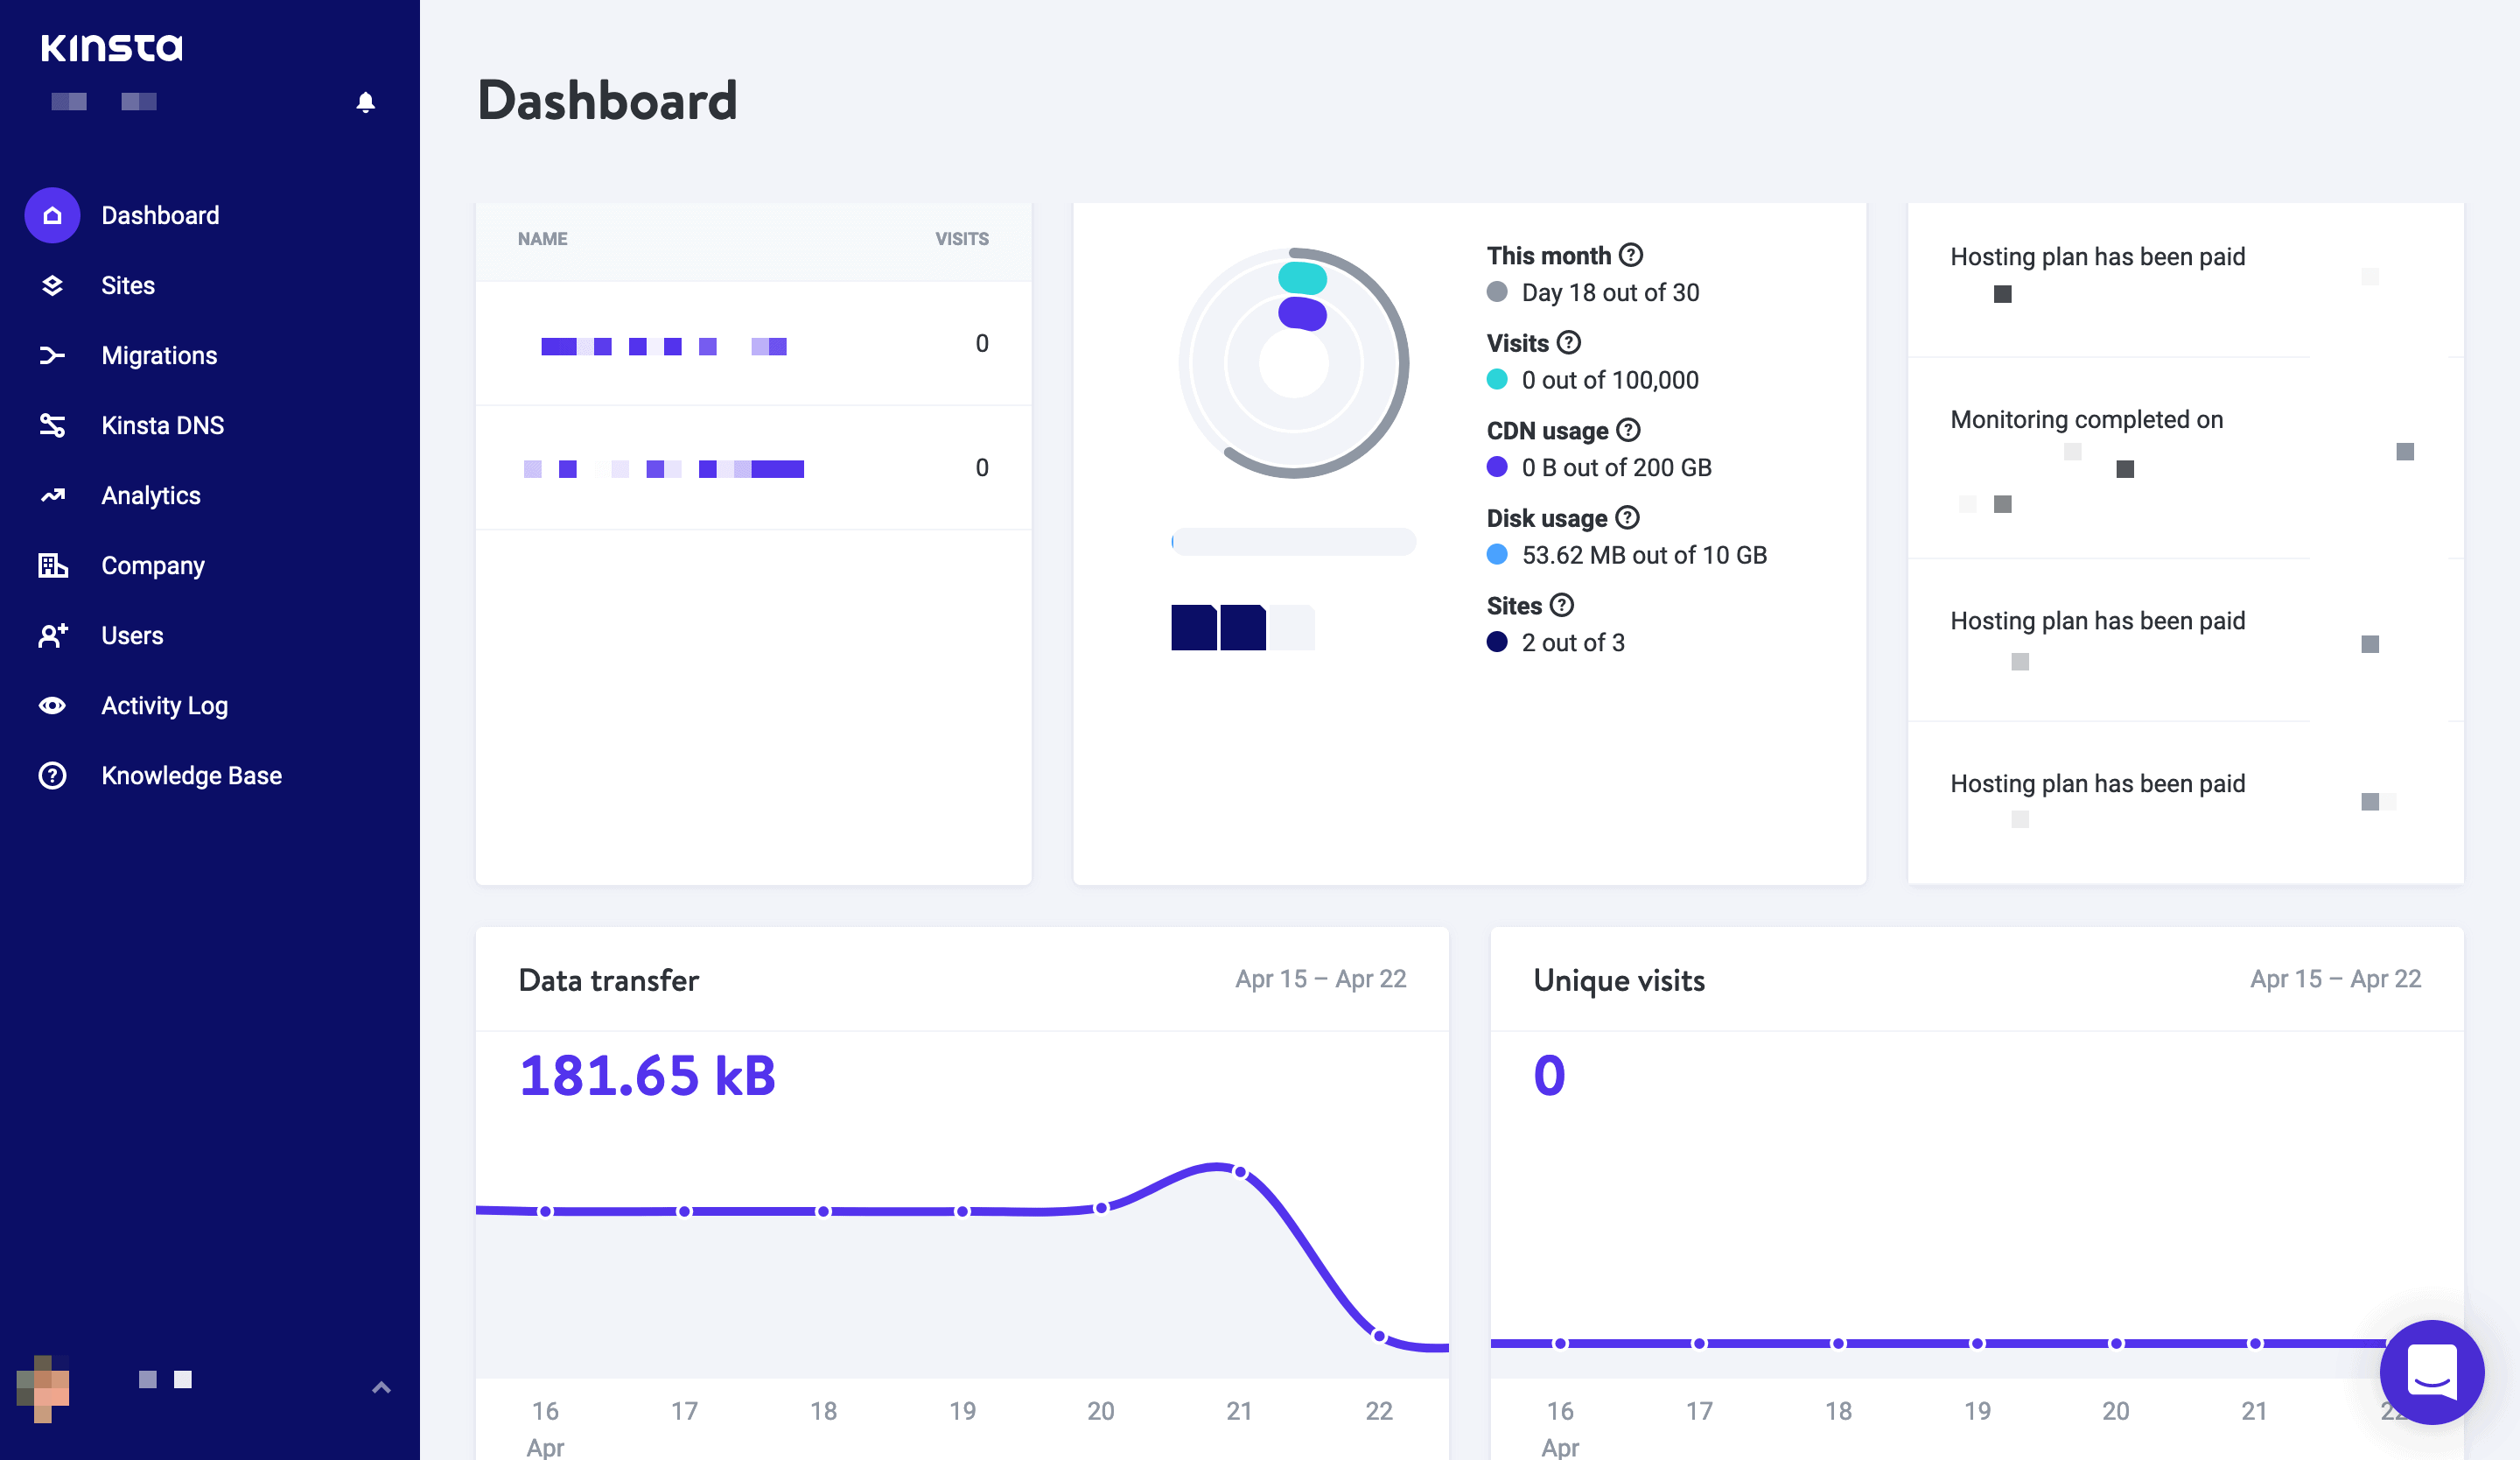Open Kinsta DNS settings
2520x1460 pixels.
click(164, 425)
